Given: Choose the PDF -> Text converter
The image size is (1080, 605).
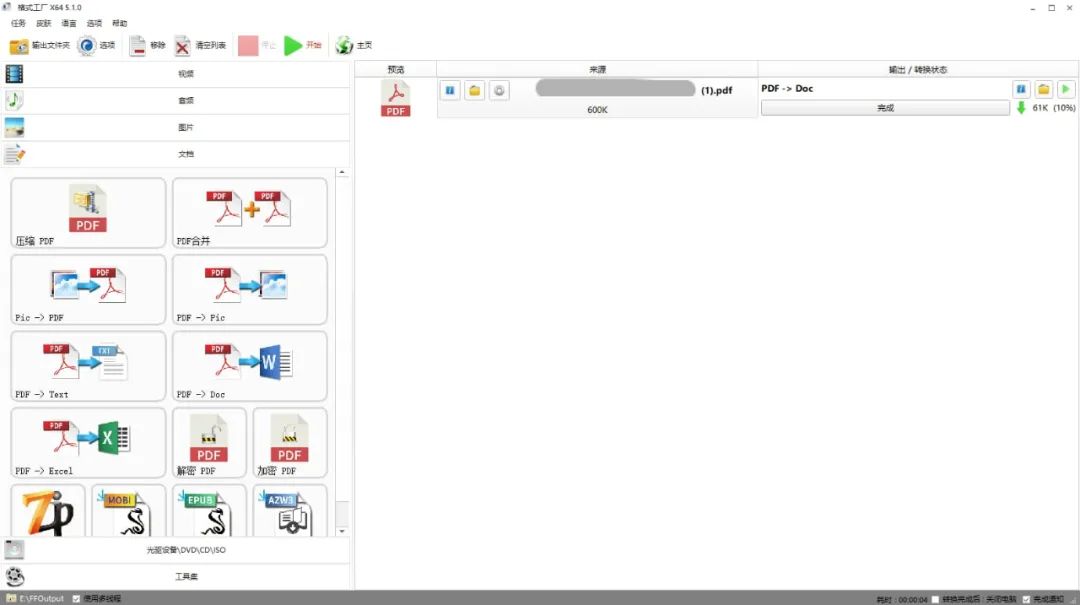Looking at the screenshot, I should pos(88,366).
